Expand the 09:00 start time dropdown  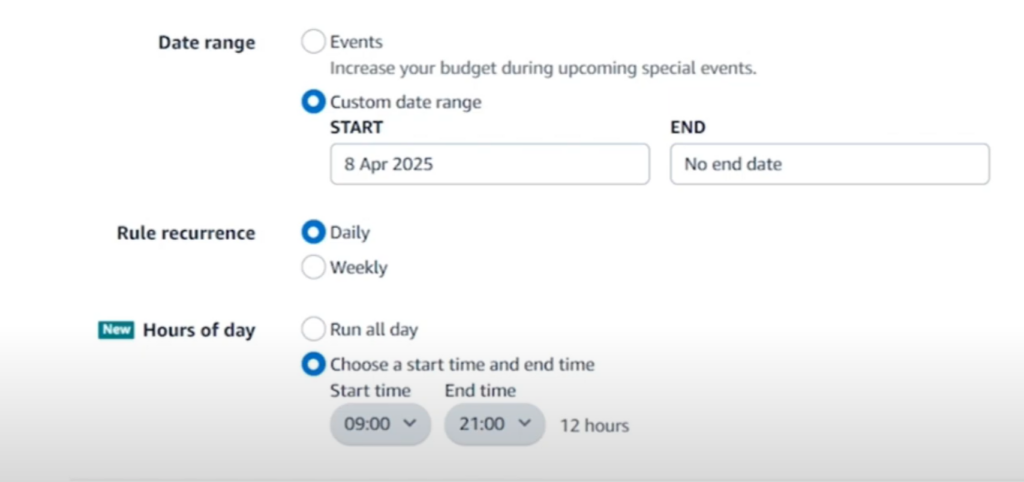[x=380, y=424]
